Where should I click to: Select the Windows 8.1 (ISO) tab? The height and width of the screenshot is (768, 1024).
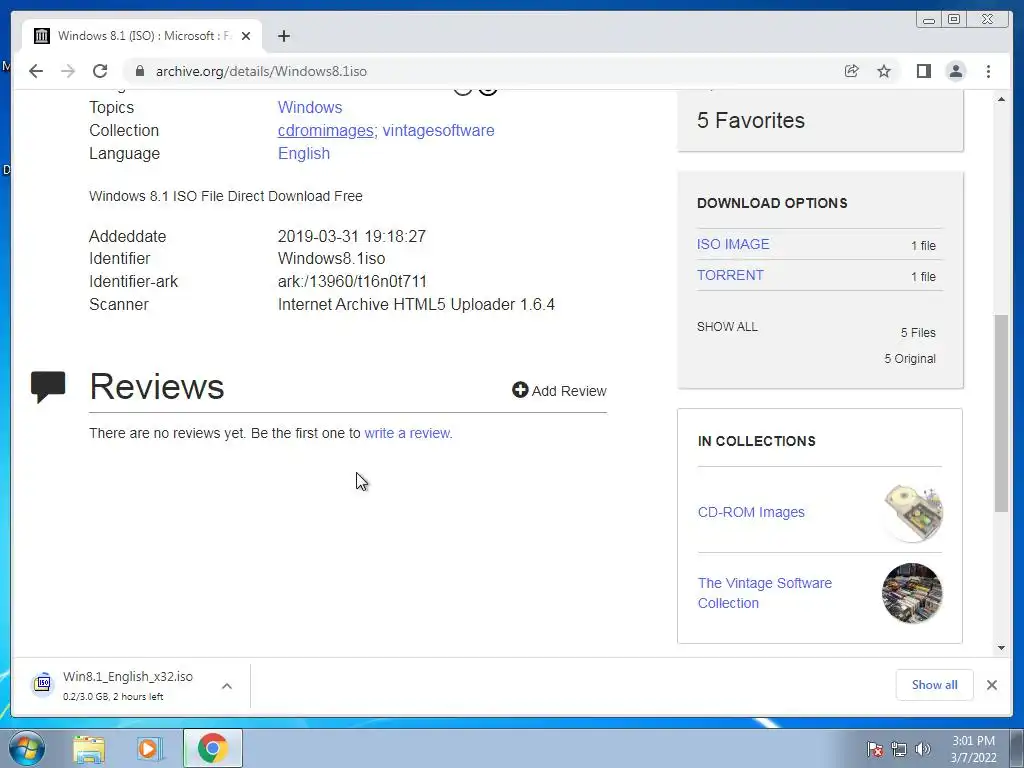click(142, 35)
